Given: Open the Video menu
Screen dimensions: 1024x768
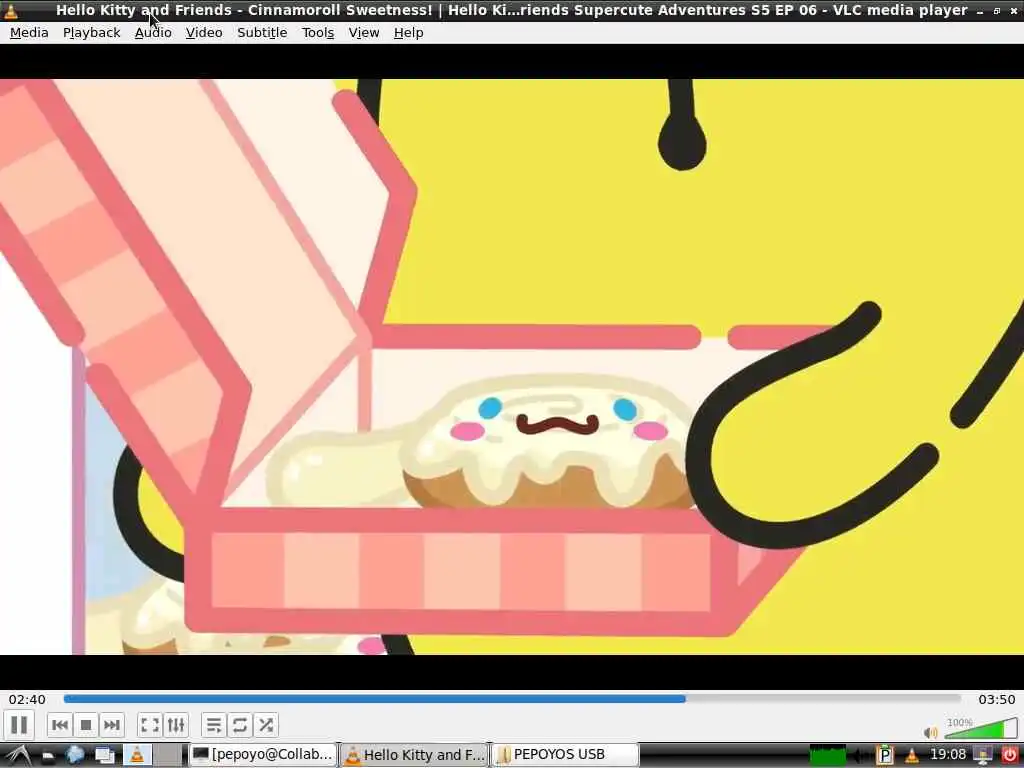Looking at the screenshot, I should (x=204, y=33).
